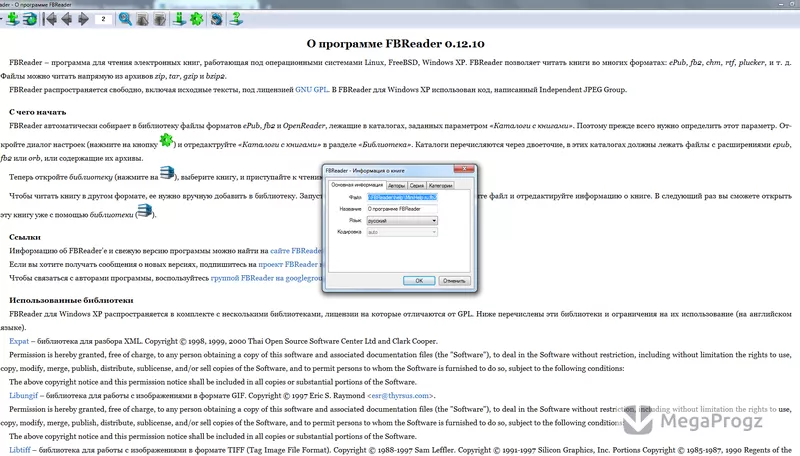Switch to the Авторы tab
The height and width of the screenshot is (456, 800).
396,186
